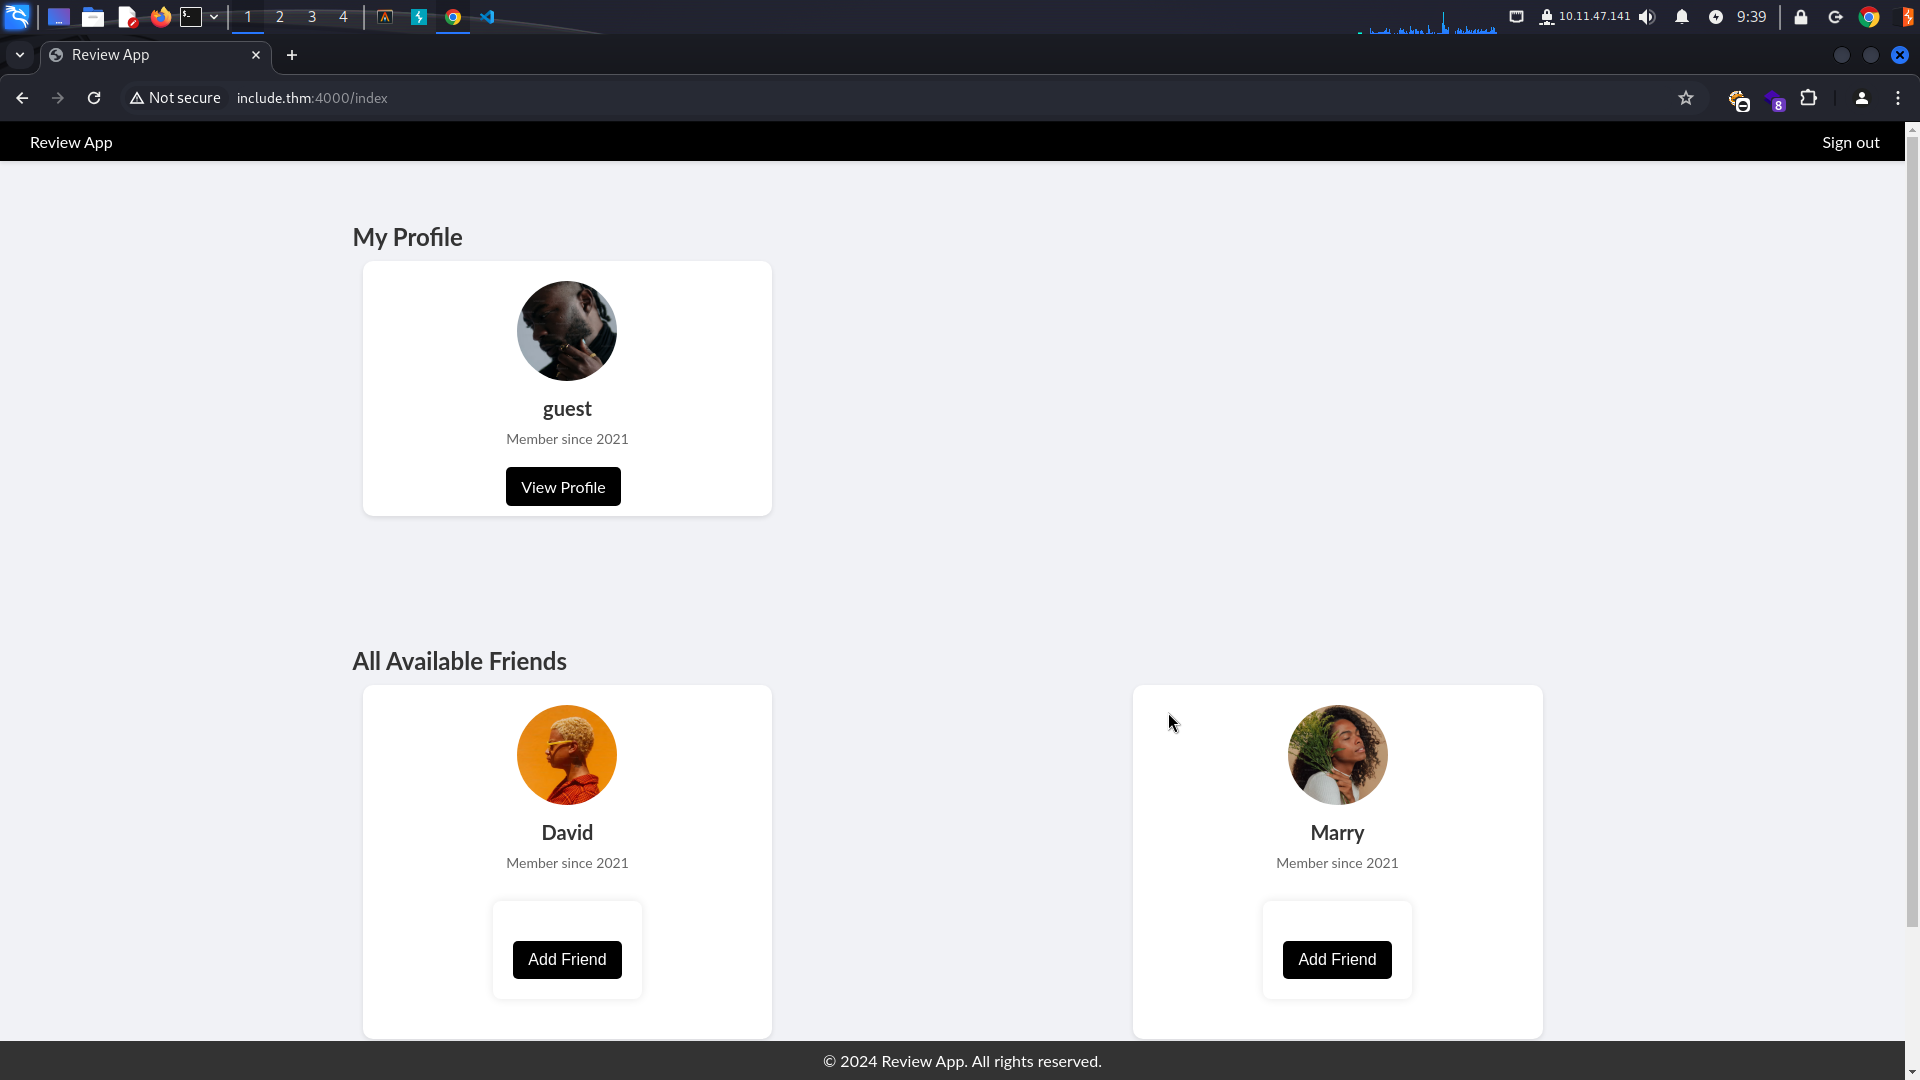1920x1080 pixels.
Task: Switch to workspace 3
Action: (x=312, y=17)
